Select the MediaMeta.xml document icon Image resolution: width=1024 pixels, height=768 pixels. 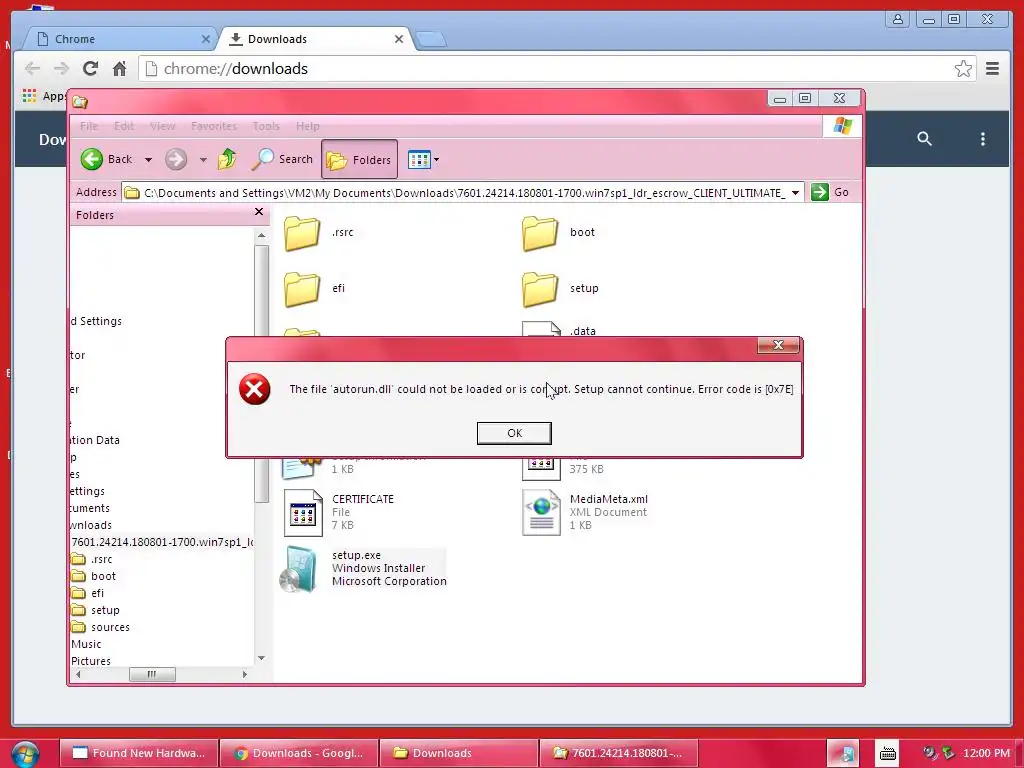(x=541, y=513)
